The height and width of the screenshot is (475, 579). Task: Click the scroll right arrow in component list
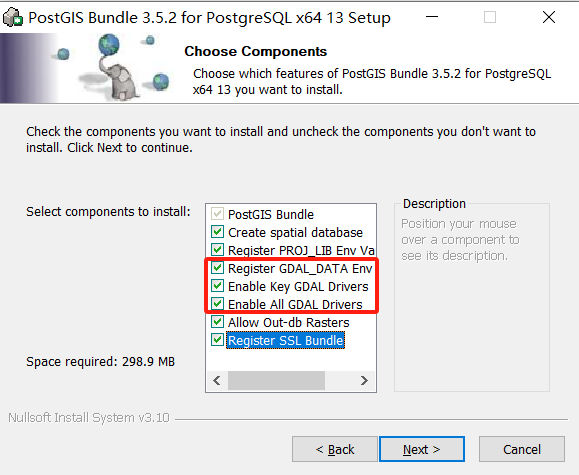coord(364,380)
